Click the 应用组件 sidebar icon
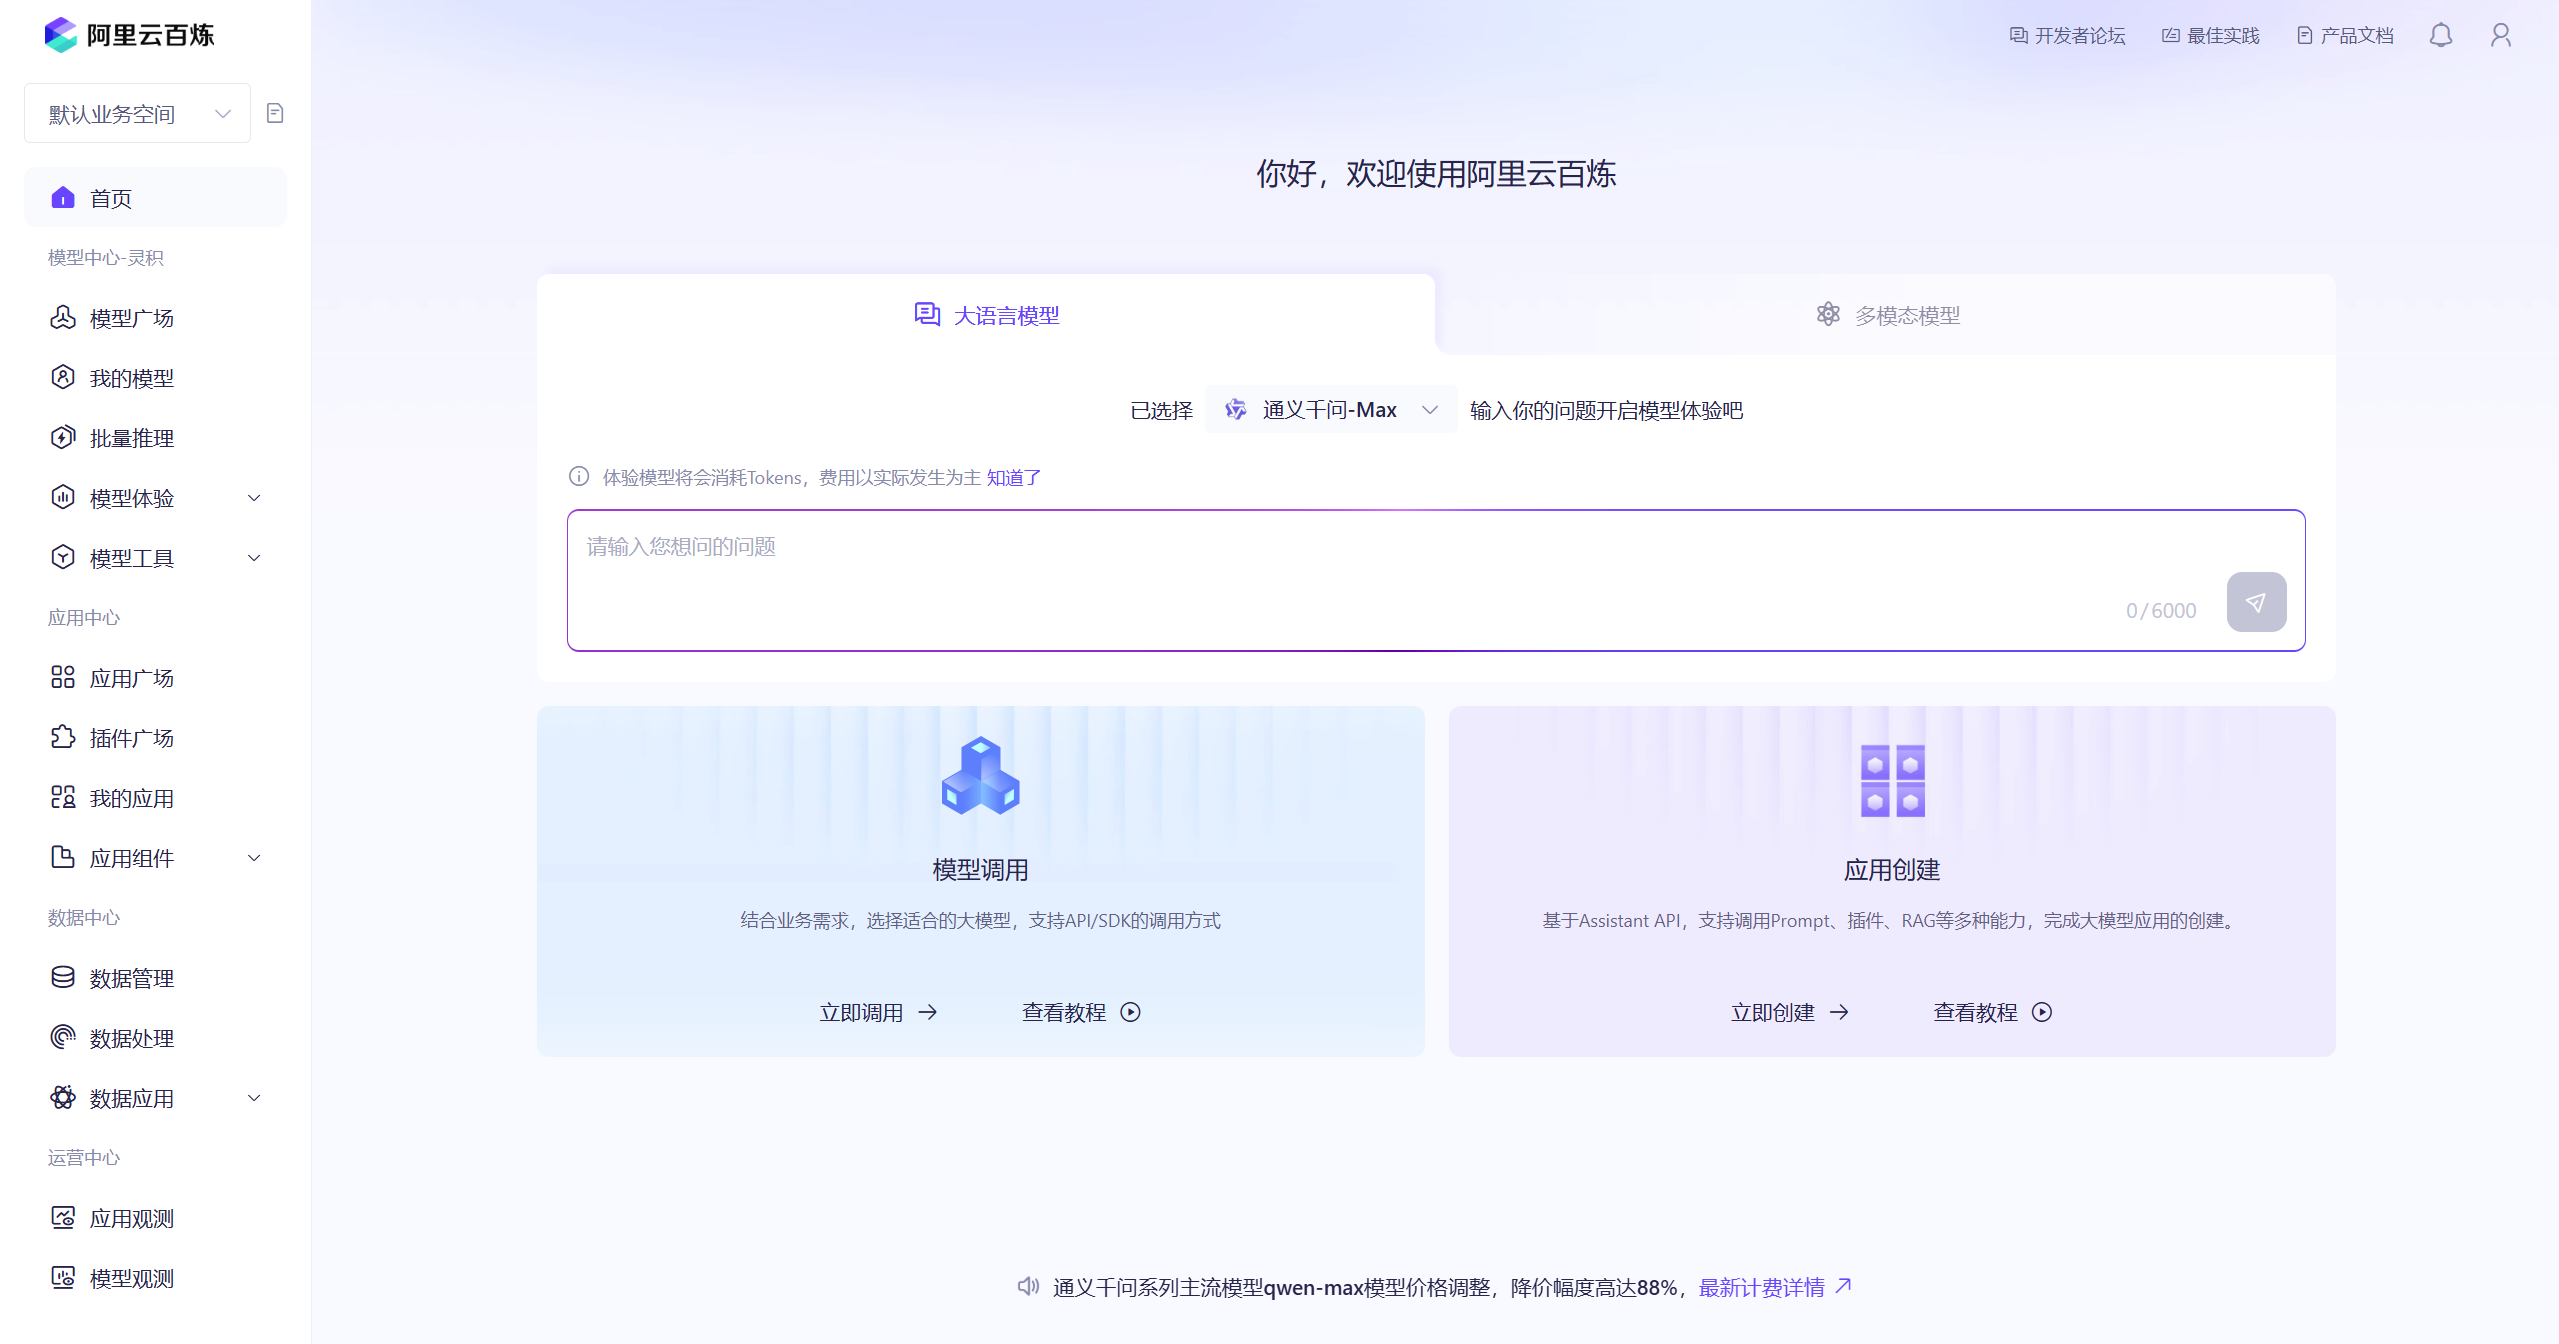Viewport: 2559px width, 1344px height. click(63, 858)
